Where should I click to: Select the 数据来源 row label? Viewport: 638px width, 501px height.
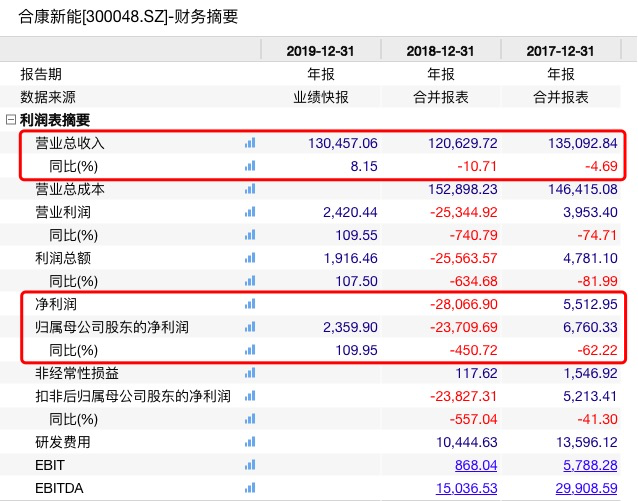click(x=48, y=97)
